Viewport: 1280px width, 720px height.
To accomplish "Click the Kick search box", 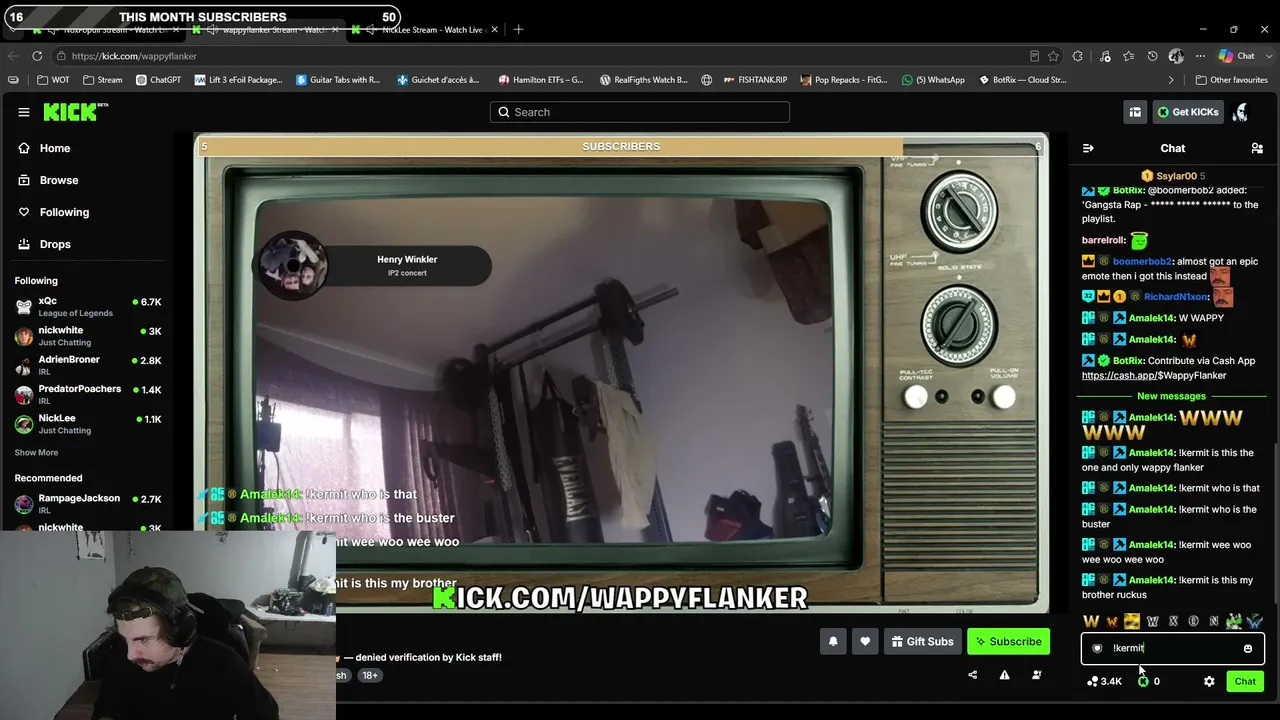I will pos(640,112).
